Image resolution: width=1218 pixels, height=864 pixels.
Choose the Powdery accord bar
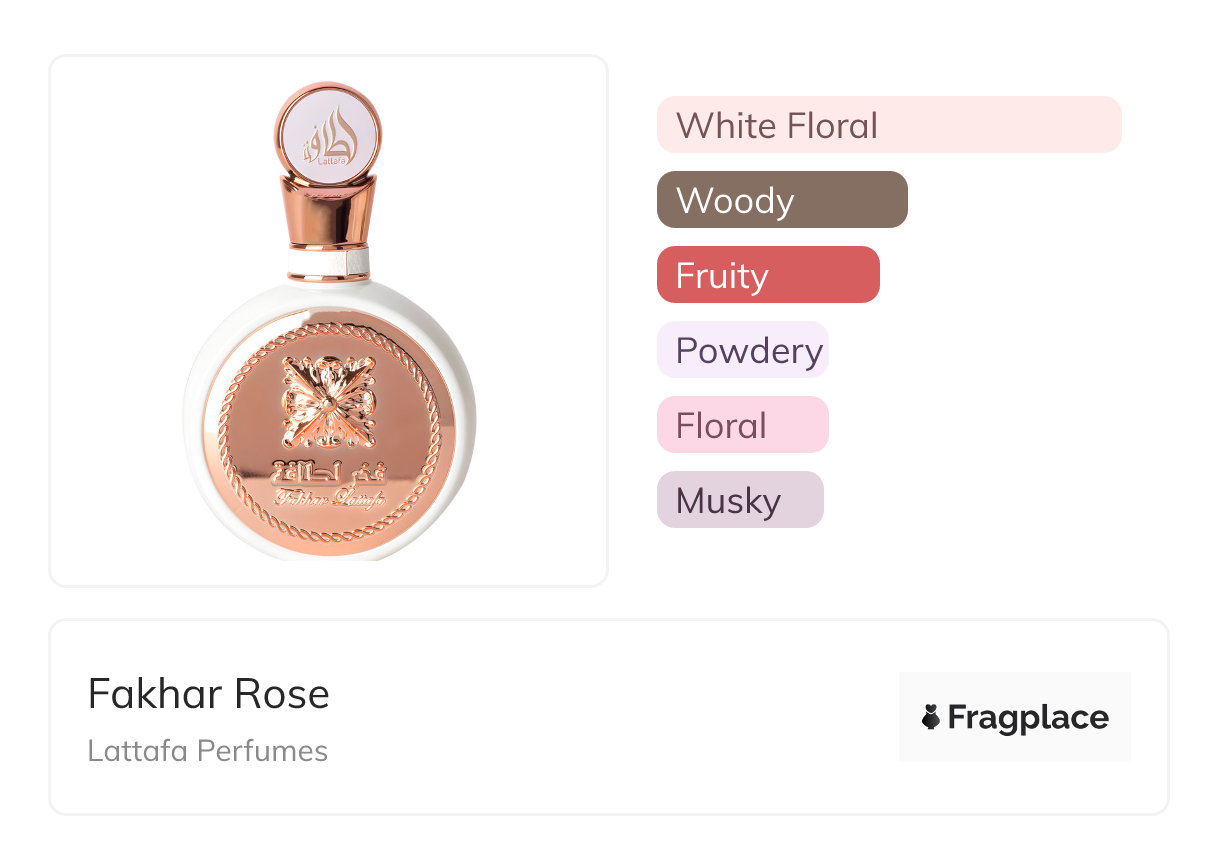(742, 350)
